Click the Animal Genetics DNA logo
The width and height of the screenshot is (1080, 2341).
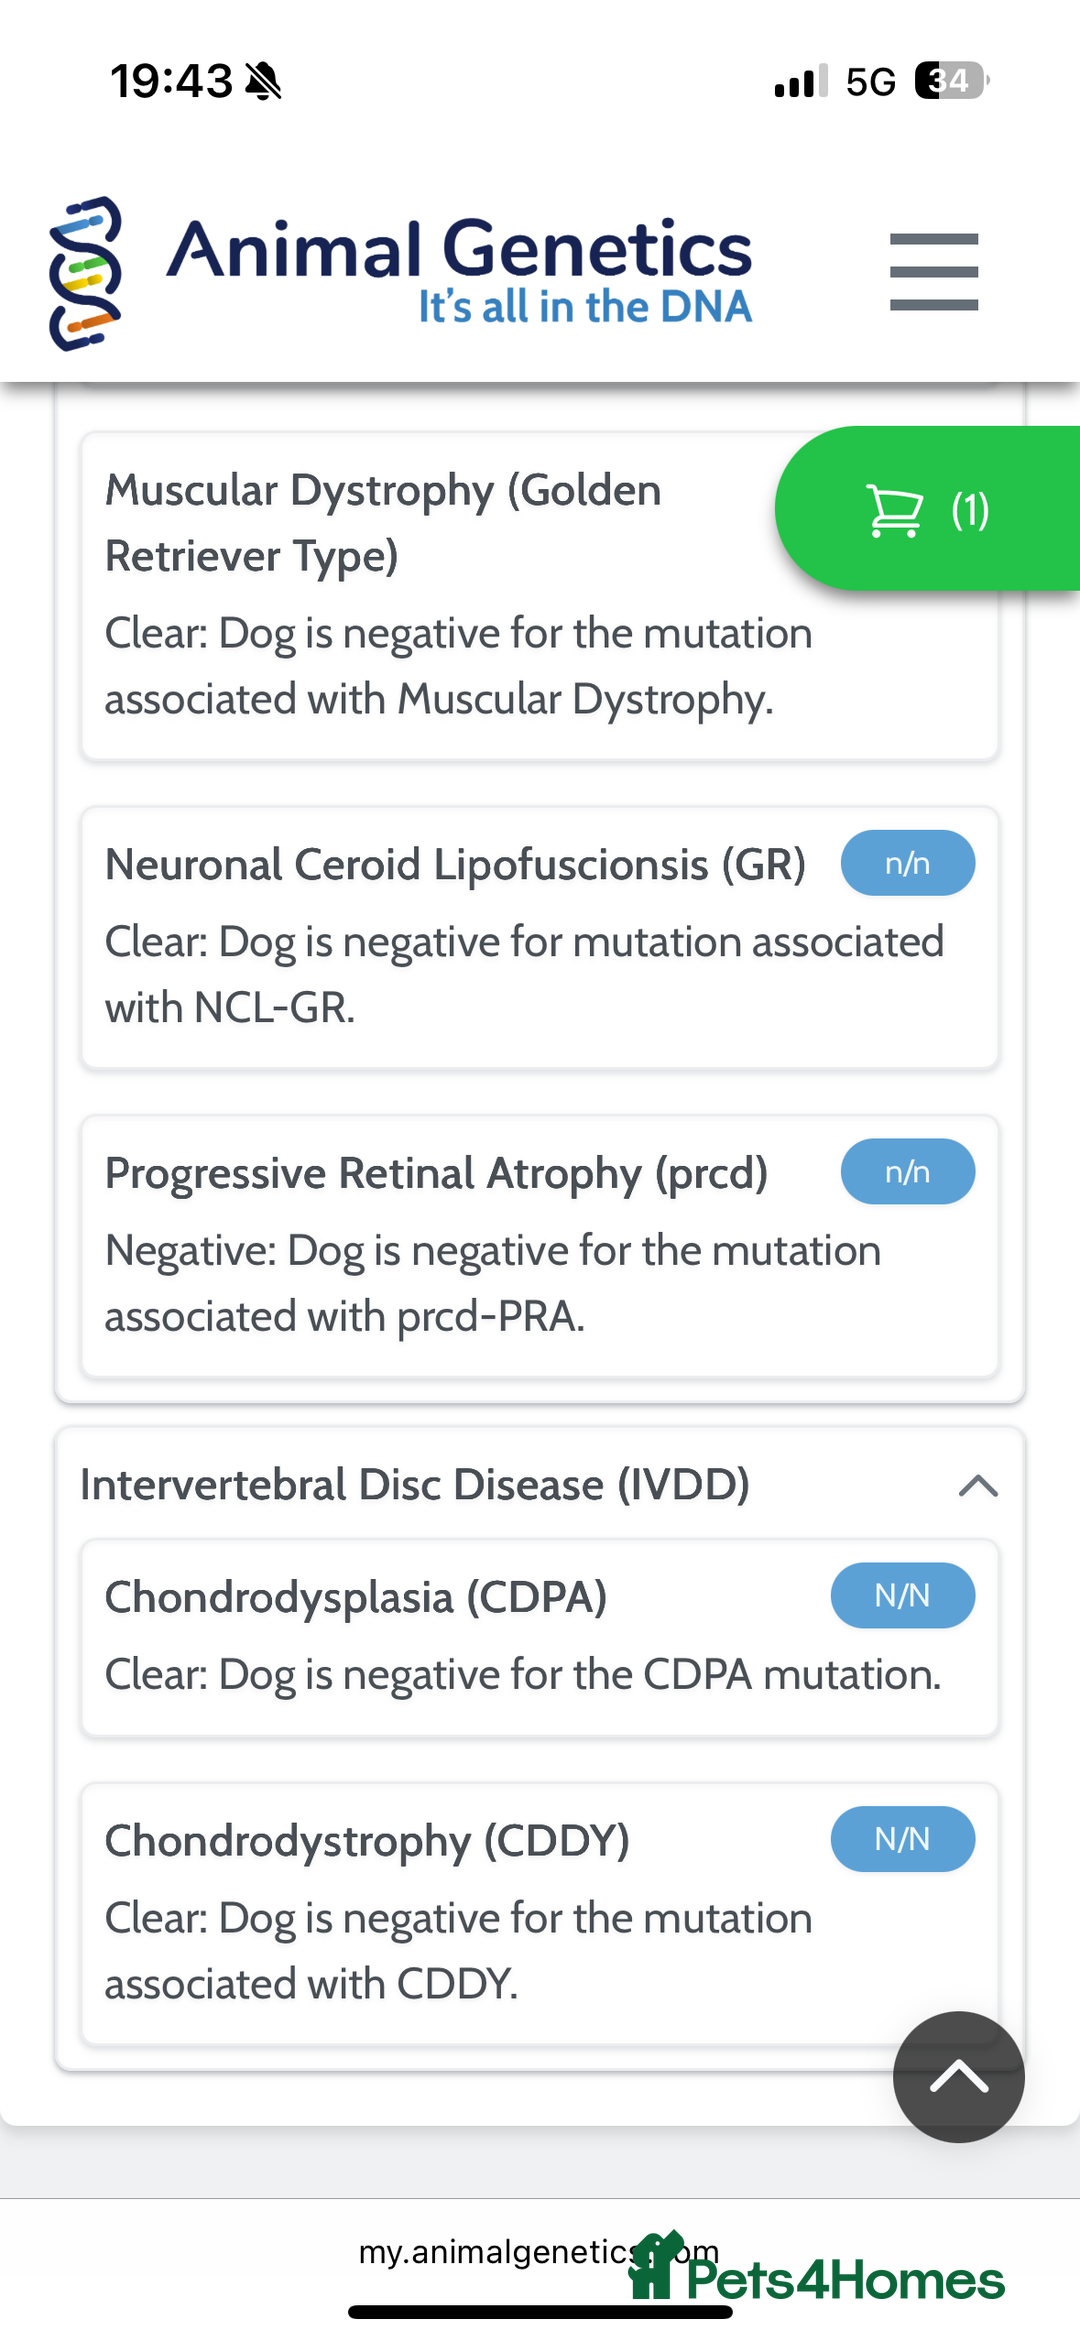(x=86, y=273)
